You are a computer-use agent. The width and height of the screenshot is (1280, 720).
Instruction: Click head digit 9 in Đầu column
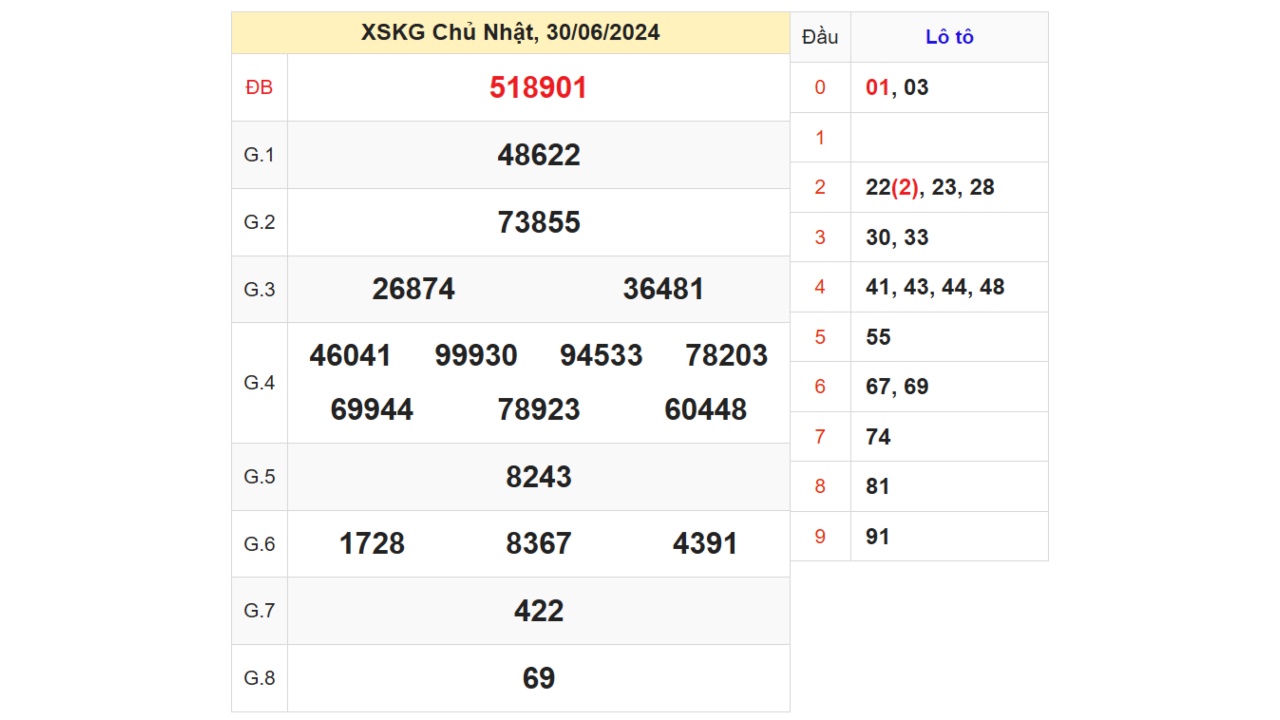pos(820,537)
